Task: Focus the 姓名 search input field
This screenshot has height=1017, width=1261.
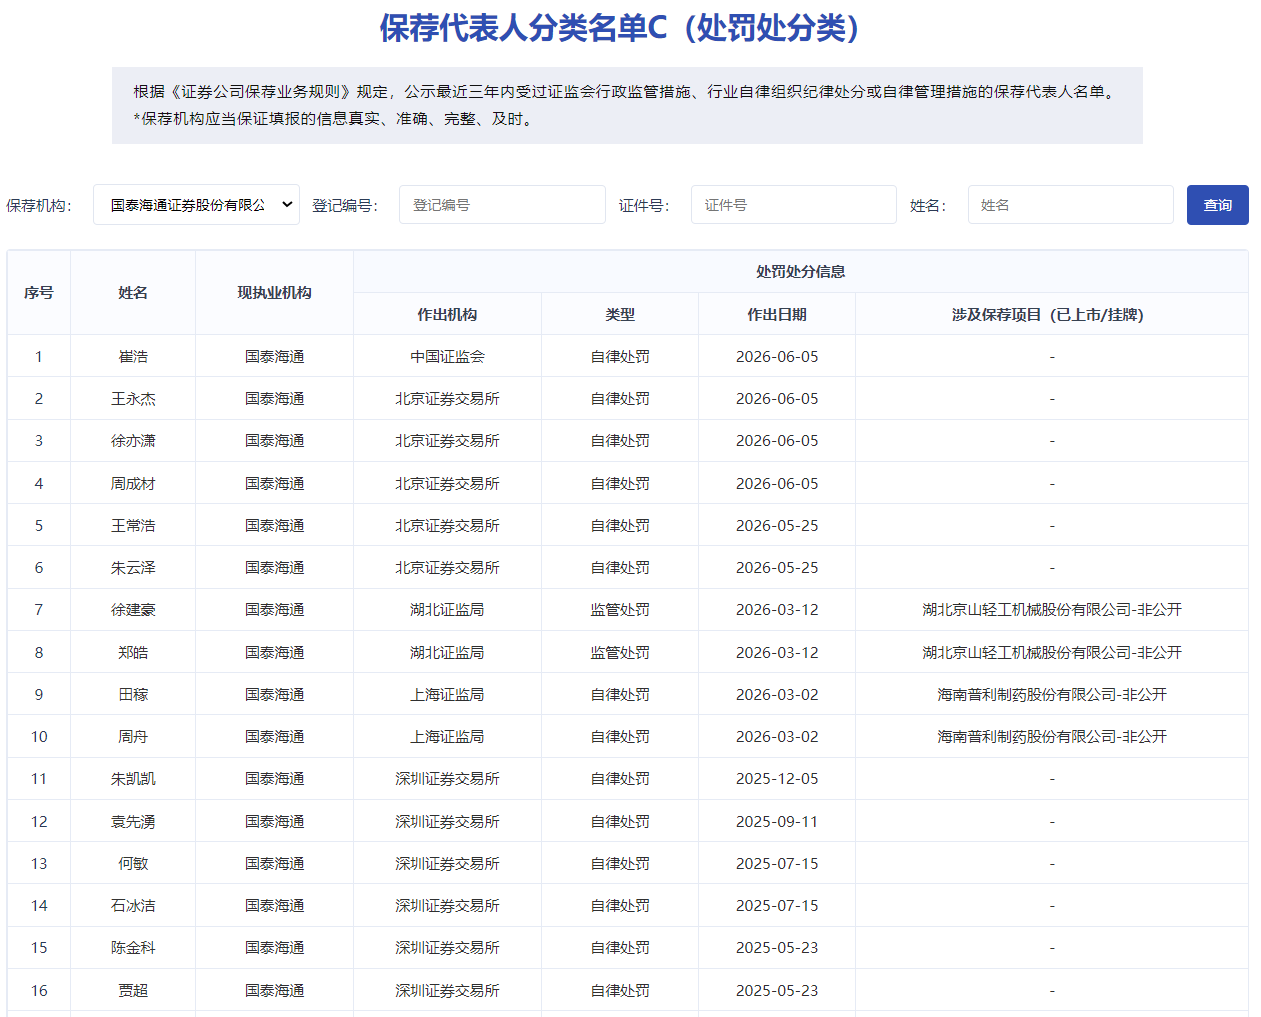Action: 1070,205
